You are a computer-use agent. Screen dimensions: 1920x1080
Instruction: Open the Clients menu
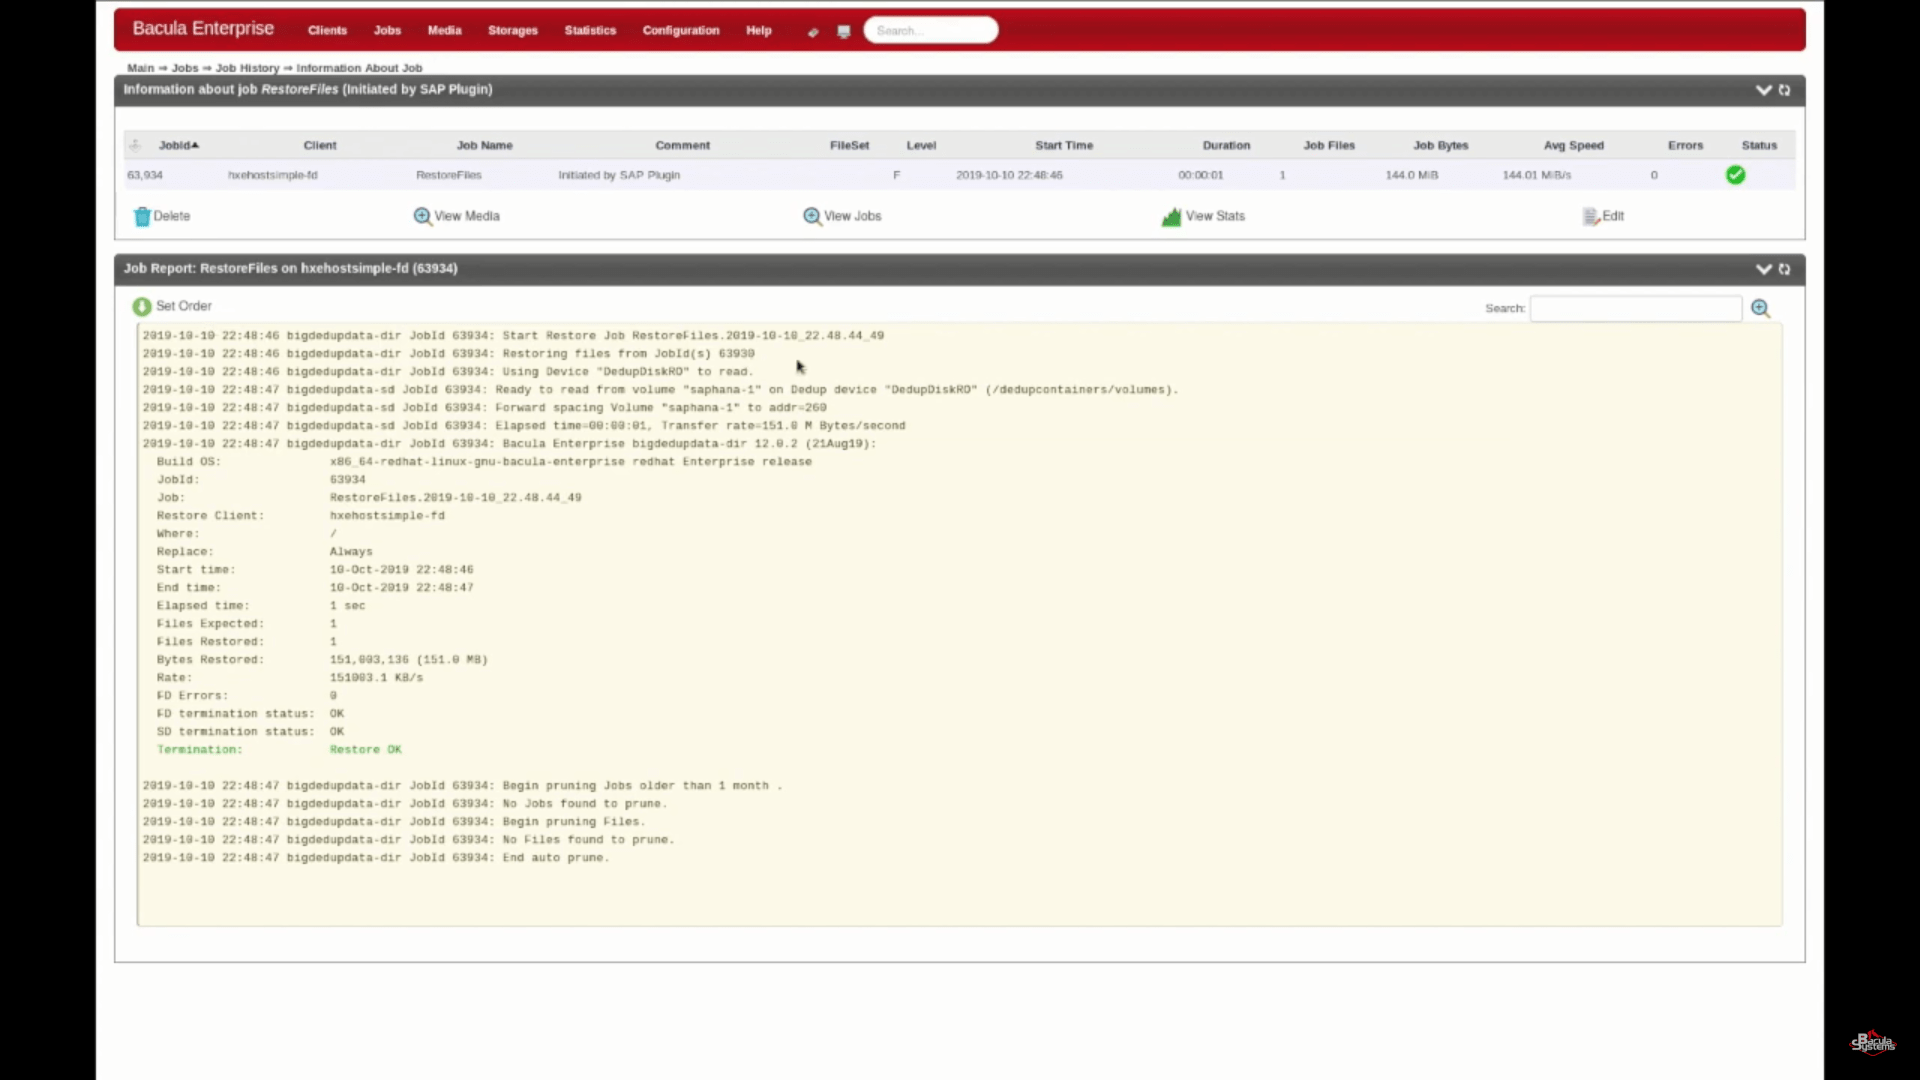pos(327,30)
